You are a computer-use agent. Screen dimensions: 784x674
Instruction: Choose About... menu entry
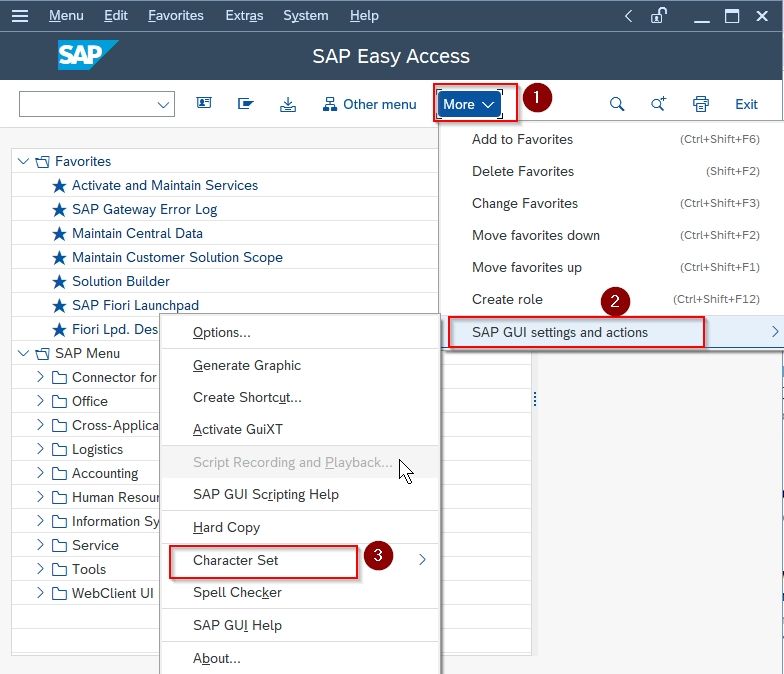tap(300, 658)
